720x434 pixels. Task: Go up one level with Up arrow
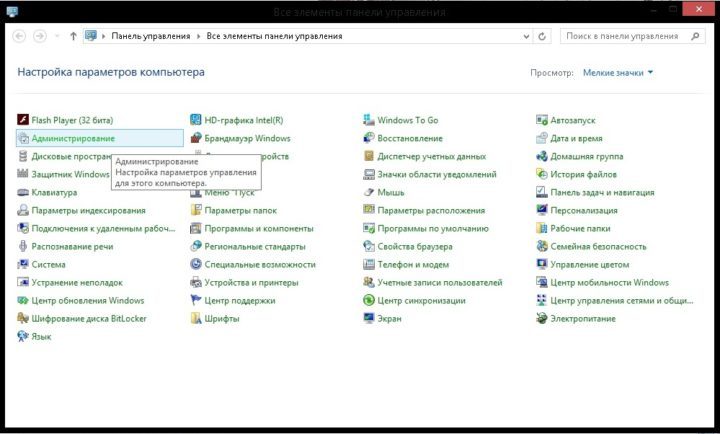(x=73, y=36)
